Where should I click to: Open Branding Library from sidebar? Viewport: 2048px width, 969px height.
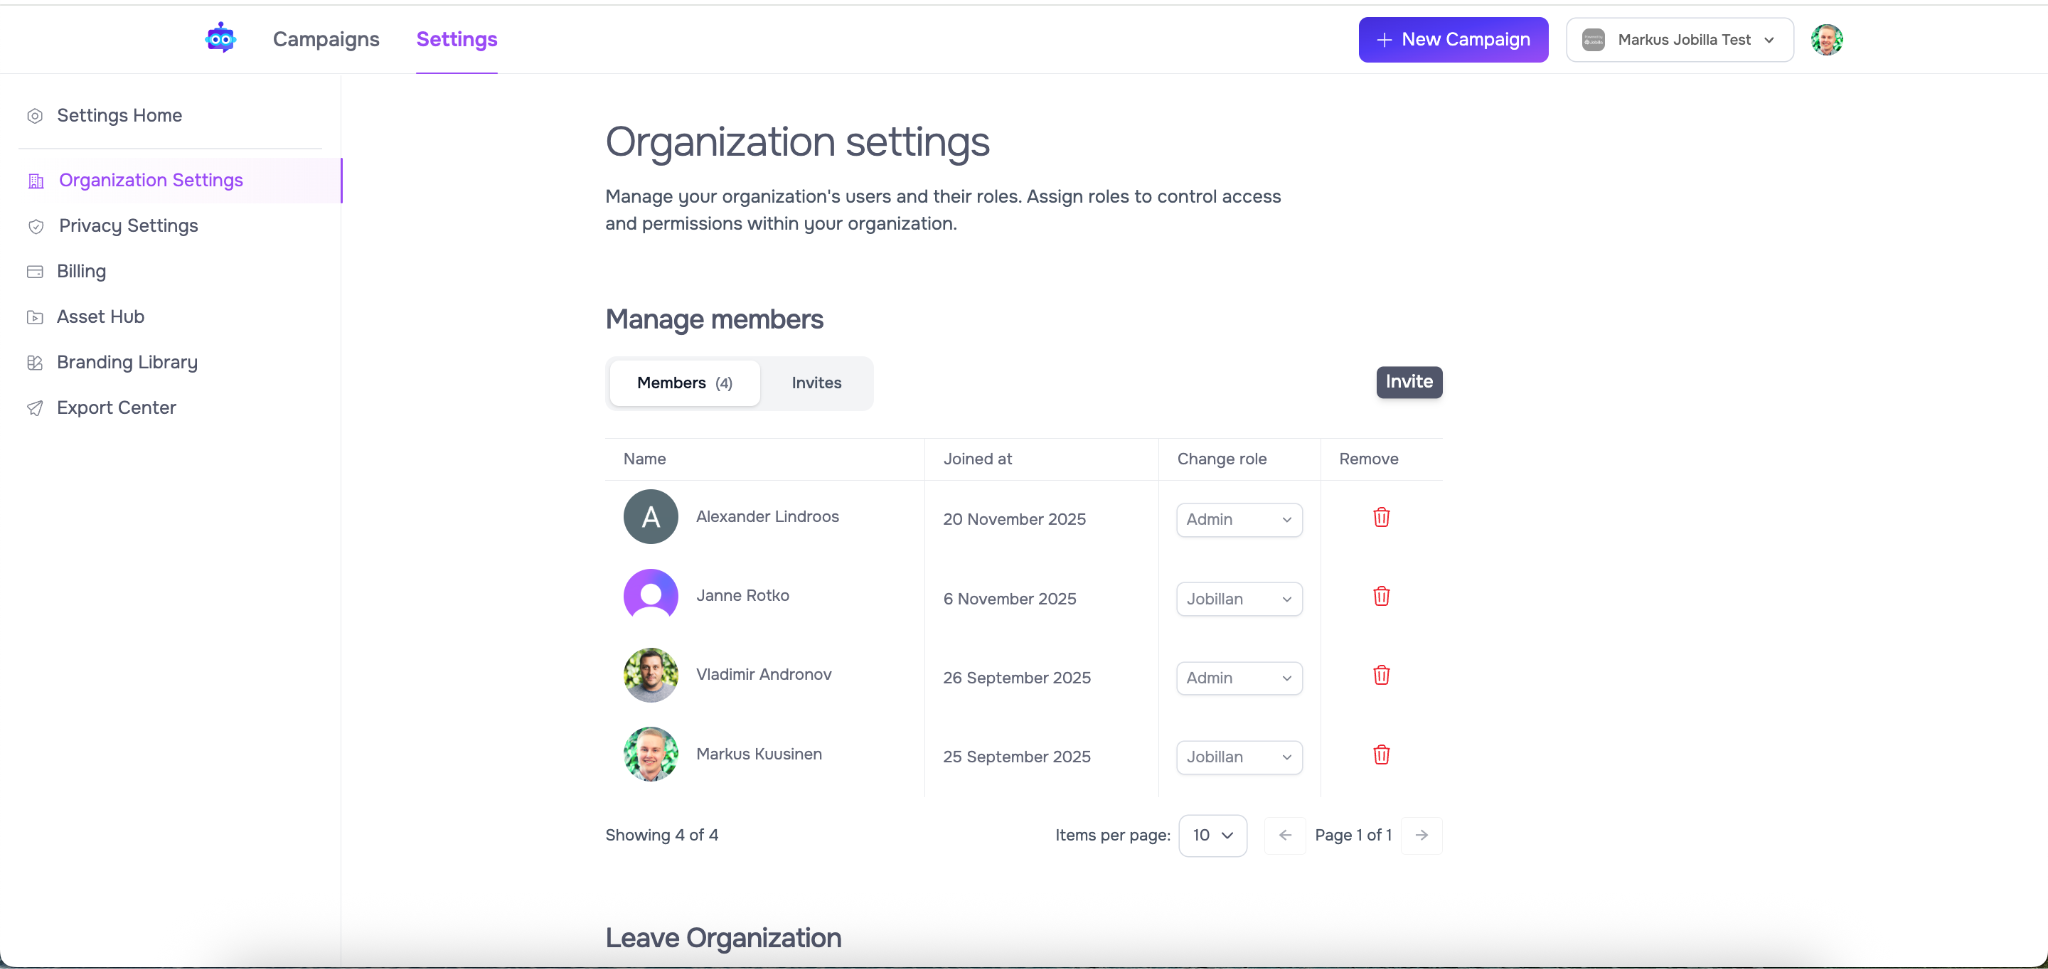(x=127, y=362)
